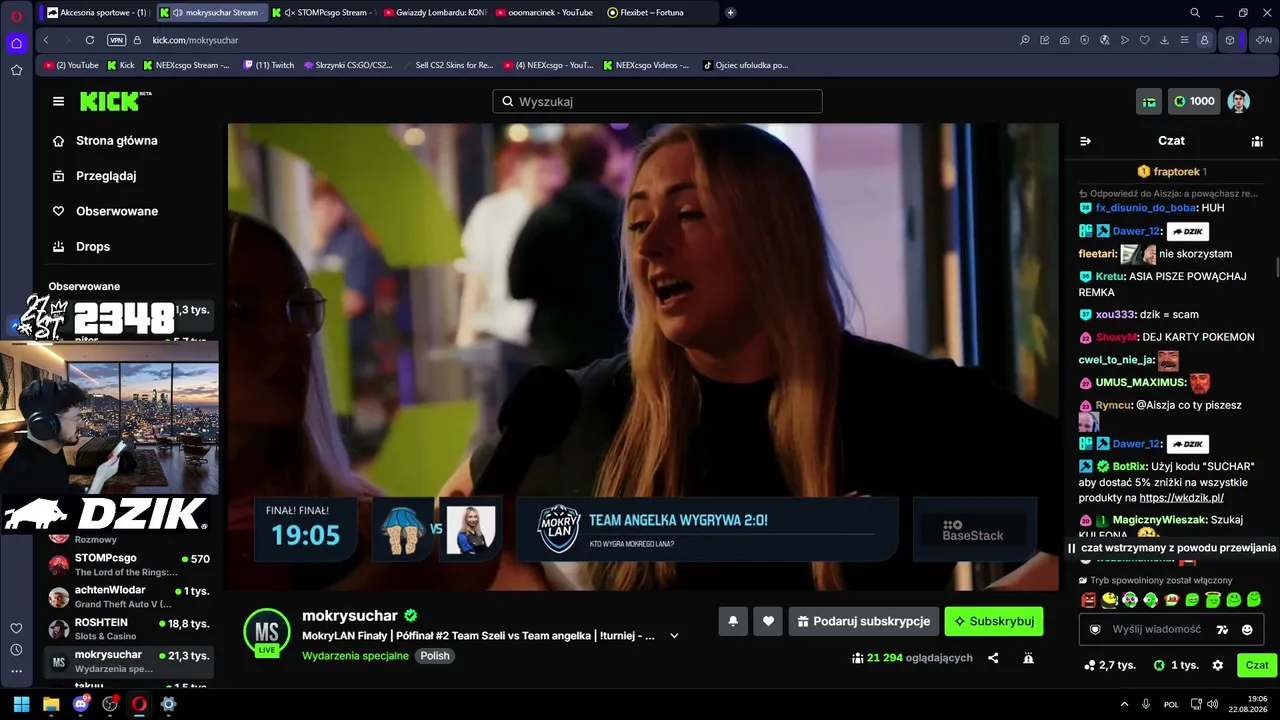The width and height of the screenshot is (1280, 720).
Task: Open the Ojciec ufoludka bookmark
Action: pyautogui.click(x=745, y=65)
